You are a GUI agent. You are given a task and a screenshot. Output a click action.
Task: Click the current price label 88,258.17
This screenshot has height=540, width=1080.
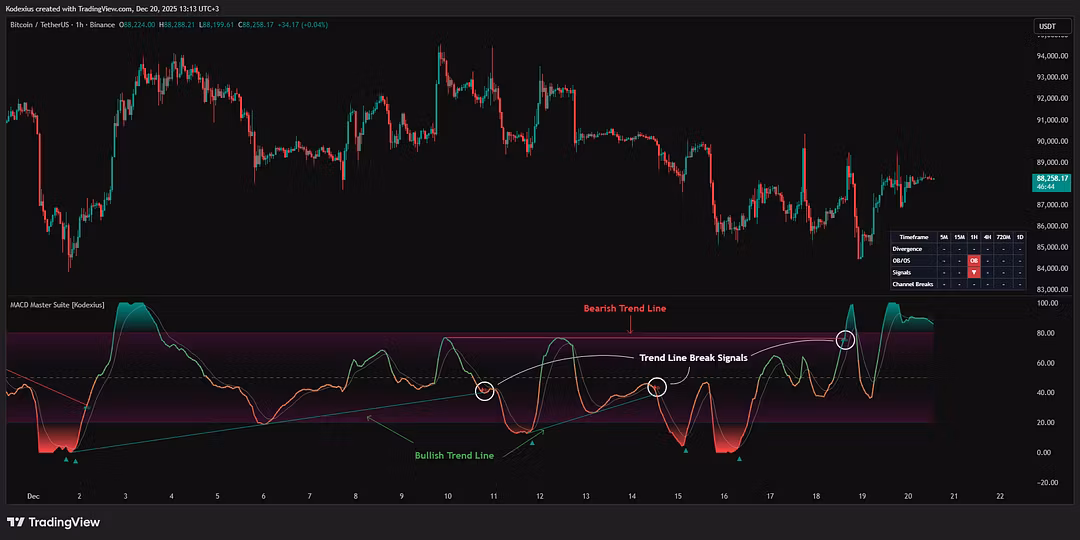1052,179
